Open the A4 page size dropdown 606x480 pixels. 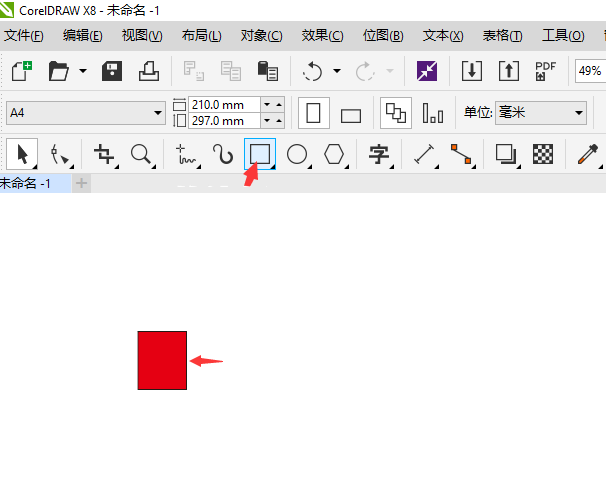pos(86,113)
